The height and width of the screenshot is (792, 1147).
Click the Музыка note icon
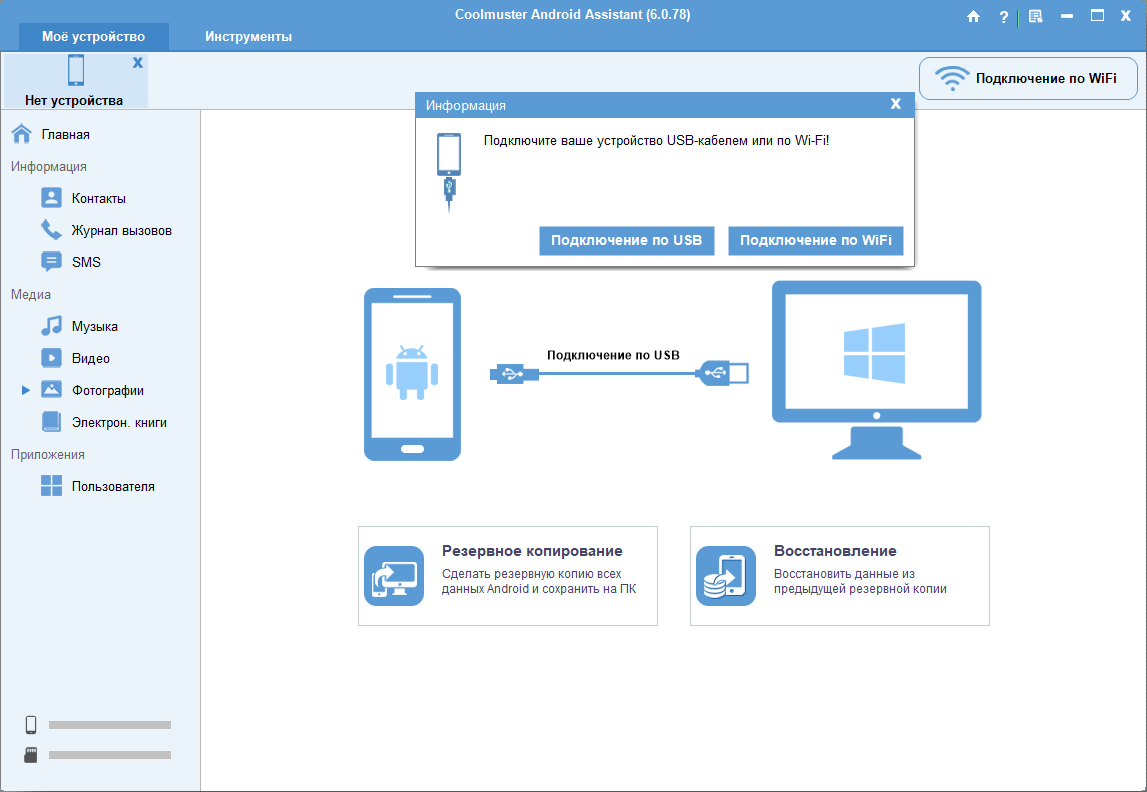point(51,325)
